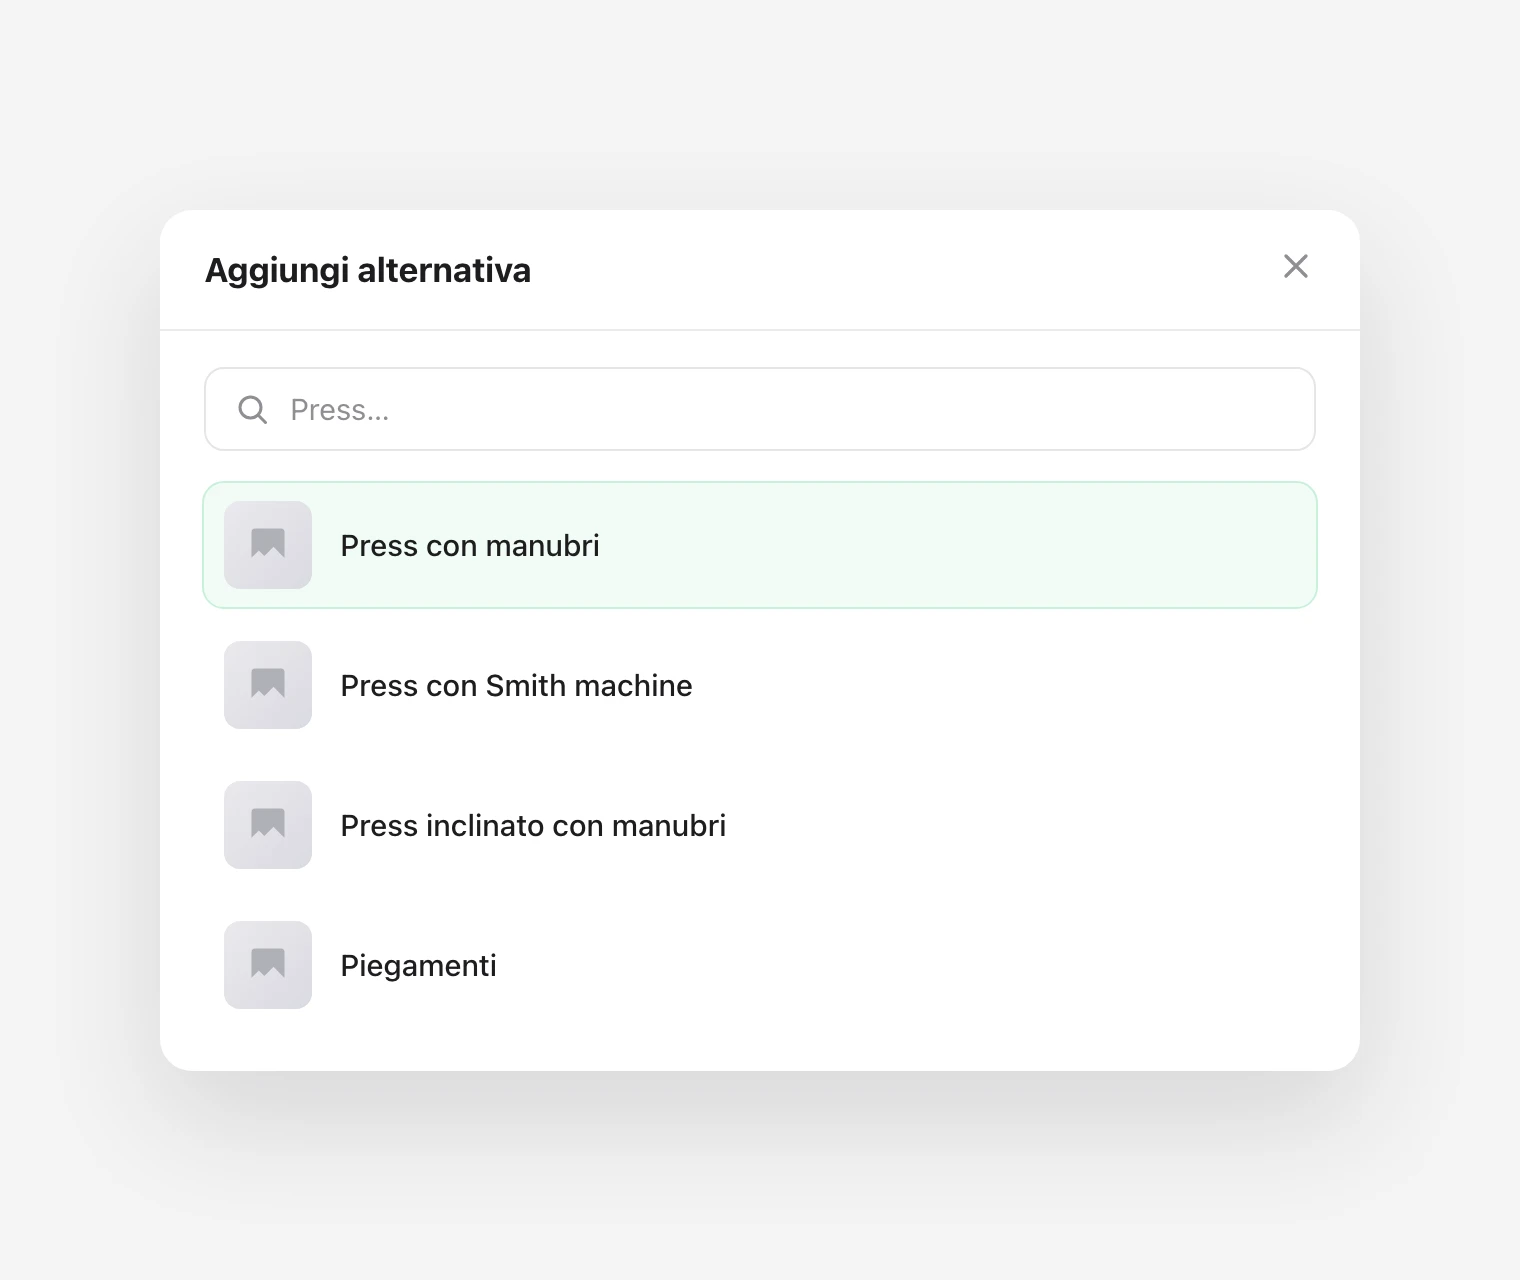Click the magnifier search icon
The height and width of the screenshot is (1280, 1520).
click(253, 409)
